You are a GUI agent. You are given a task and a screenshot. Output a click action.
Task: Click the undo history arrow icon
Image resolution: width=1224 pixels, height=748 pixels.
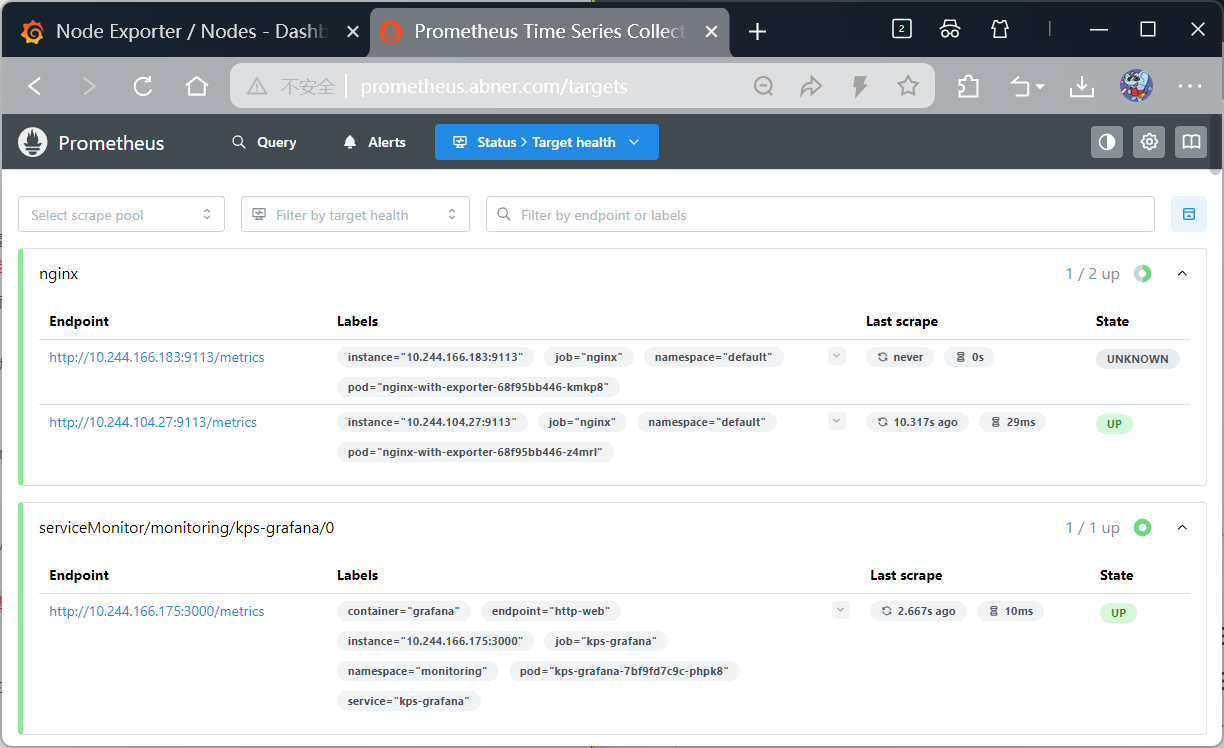pyautogui.click(x=1027, y=87)
